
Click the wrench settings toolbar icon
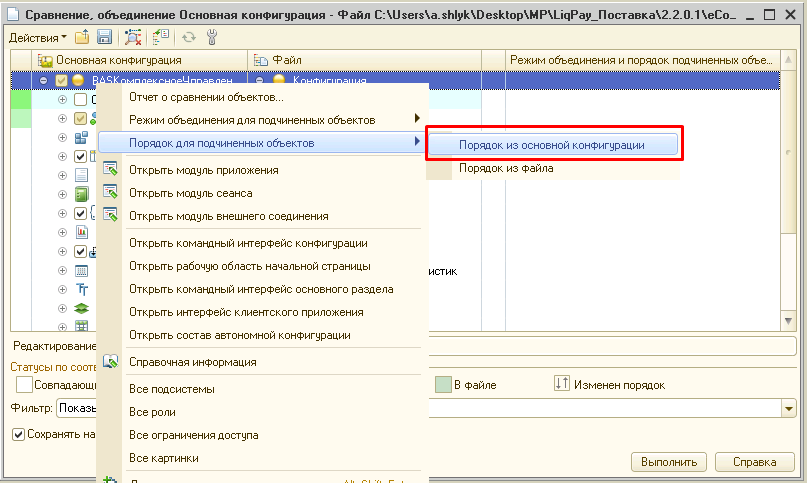[212, 37]
